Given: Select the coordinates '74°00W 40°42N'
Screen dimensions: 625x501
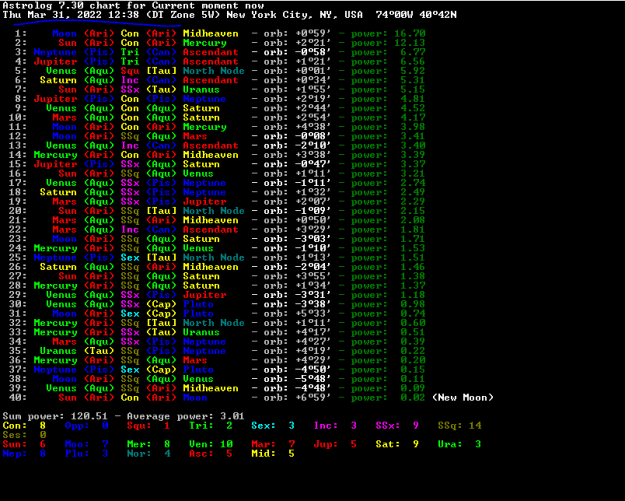Looking at the screenshot, I should (x=416, y=15).
